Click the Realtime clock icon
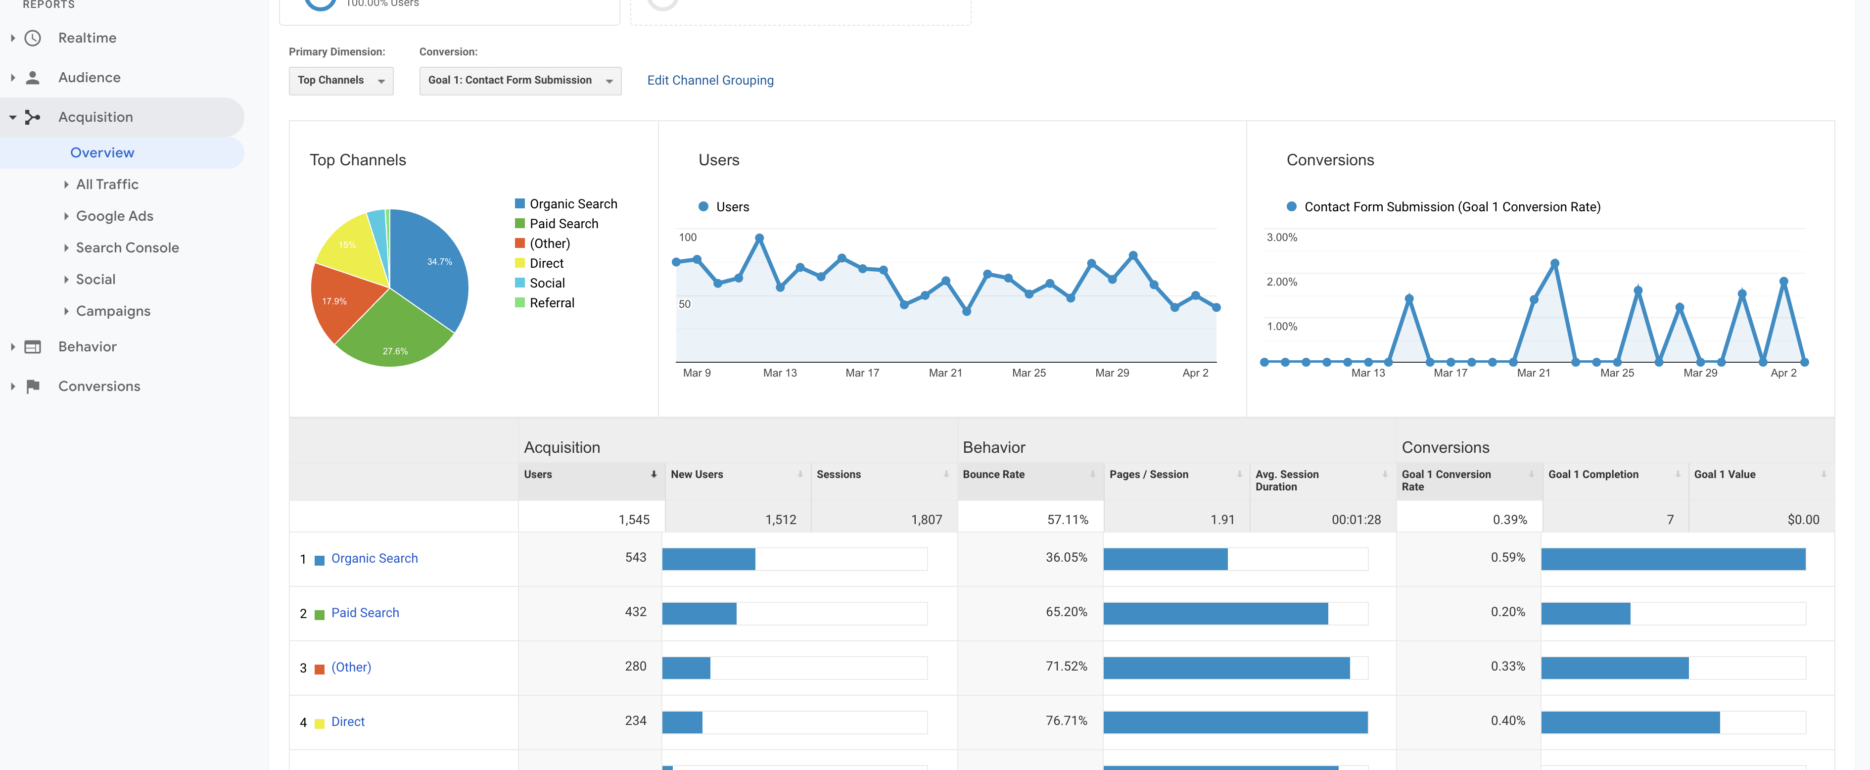 (33, 38)
